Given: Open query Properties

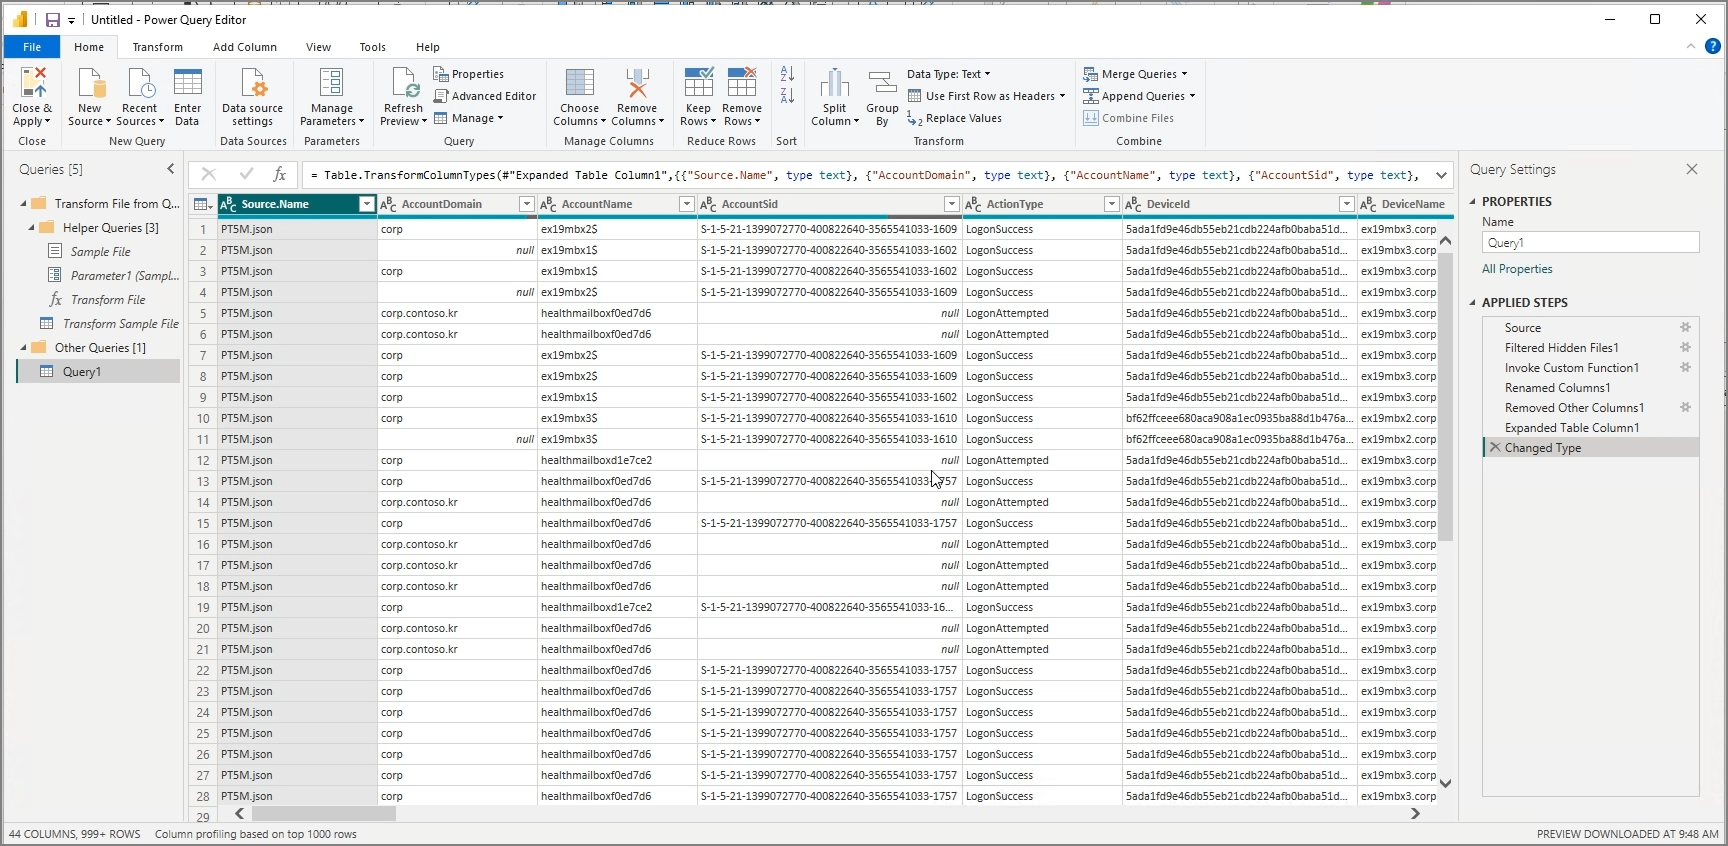Looking at the screenshot, I should point(469,74).
